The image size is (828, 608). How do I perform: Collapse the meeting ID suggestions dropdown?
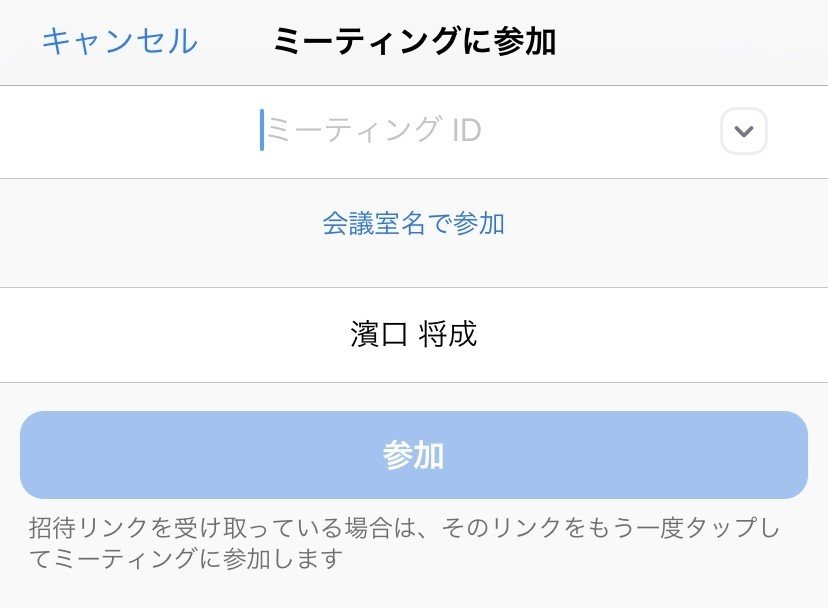click(741, 131)
